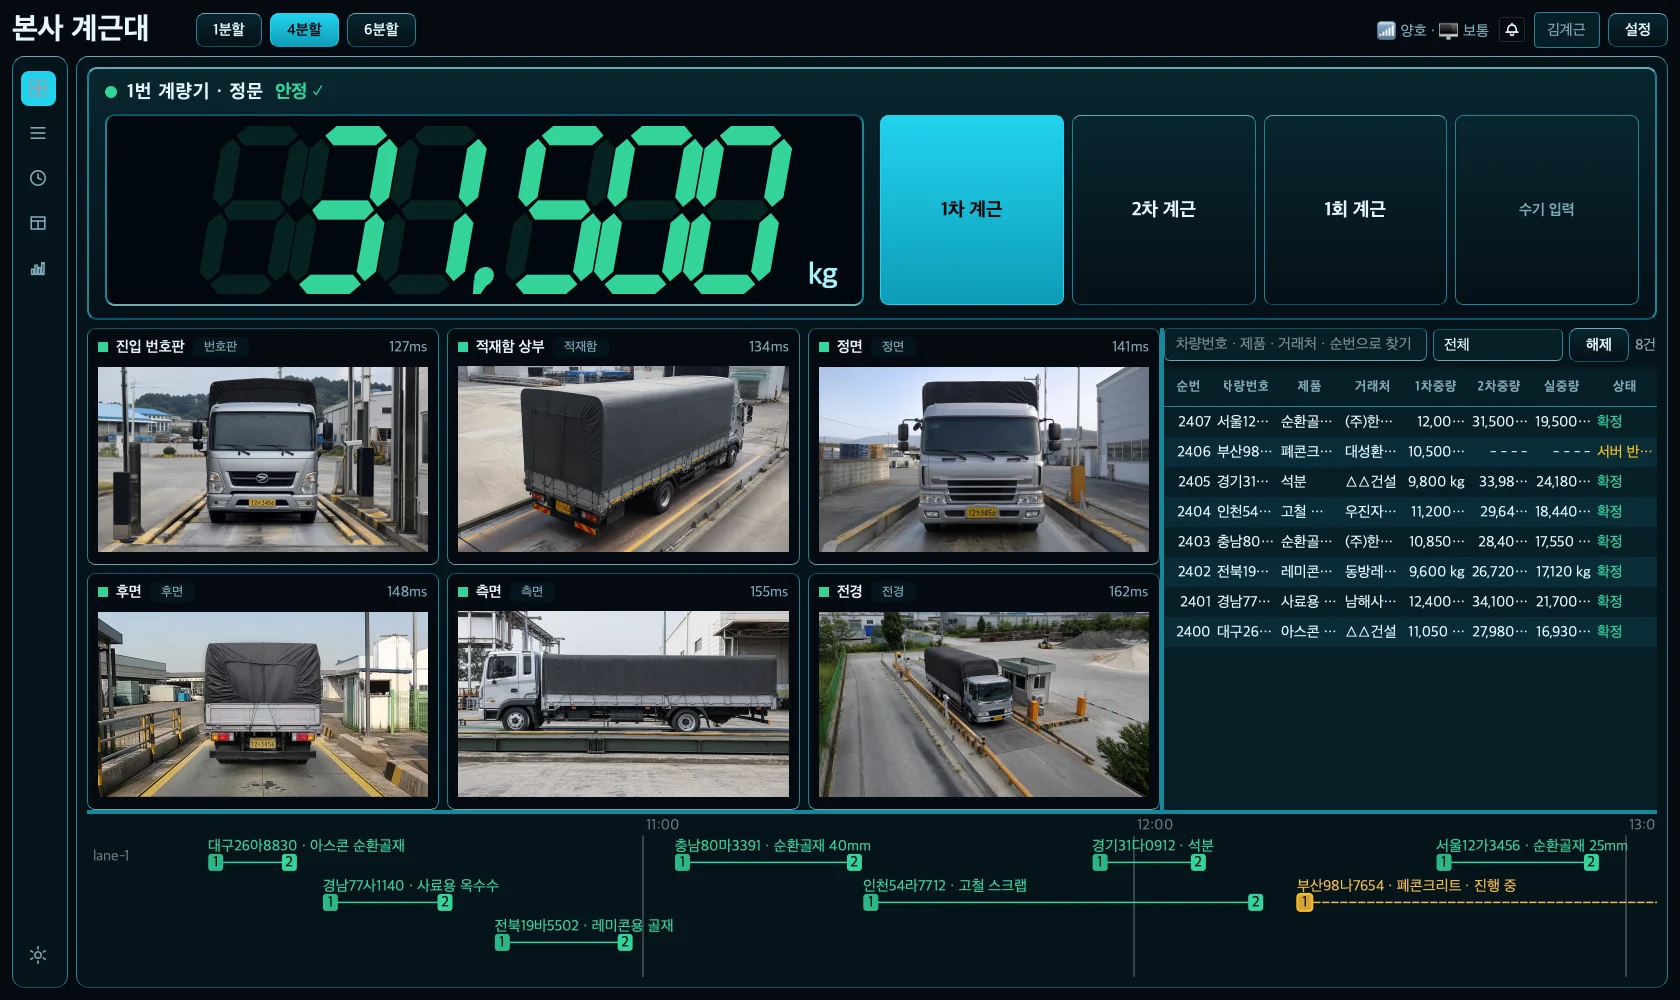1680x1000 pixels.
Task: Open the 전체 filter dropdown
Action: (x=1498, y=344)
